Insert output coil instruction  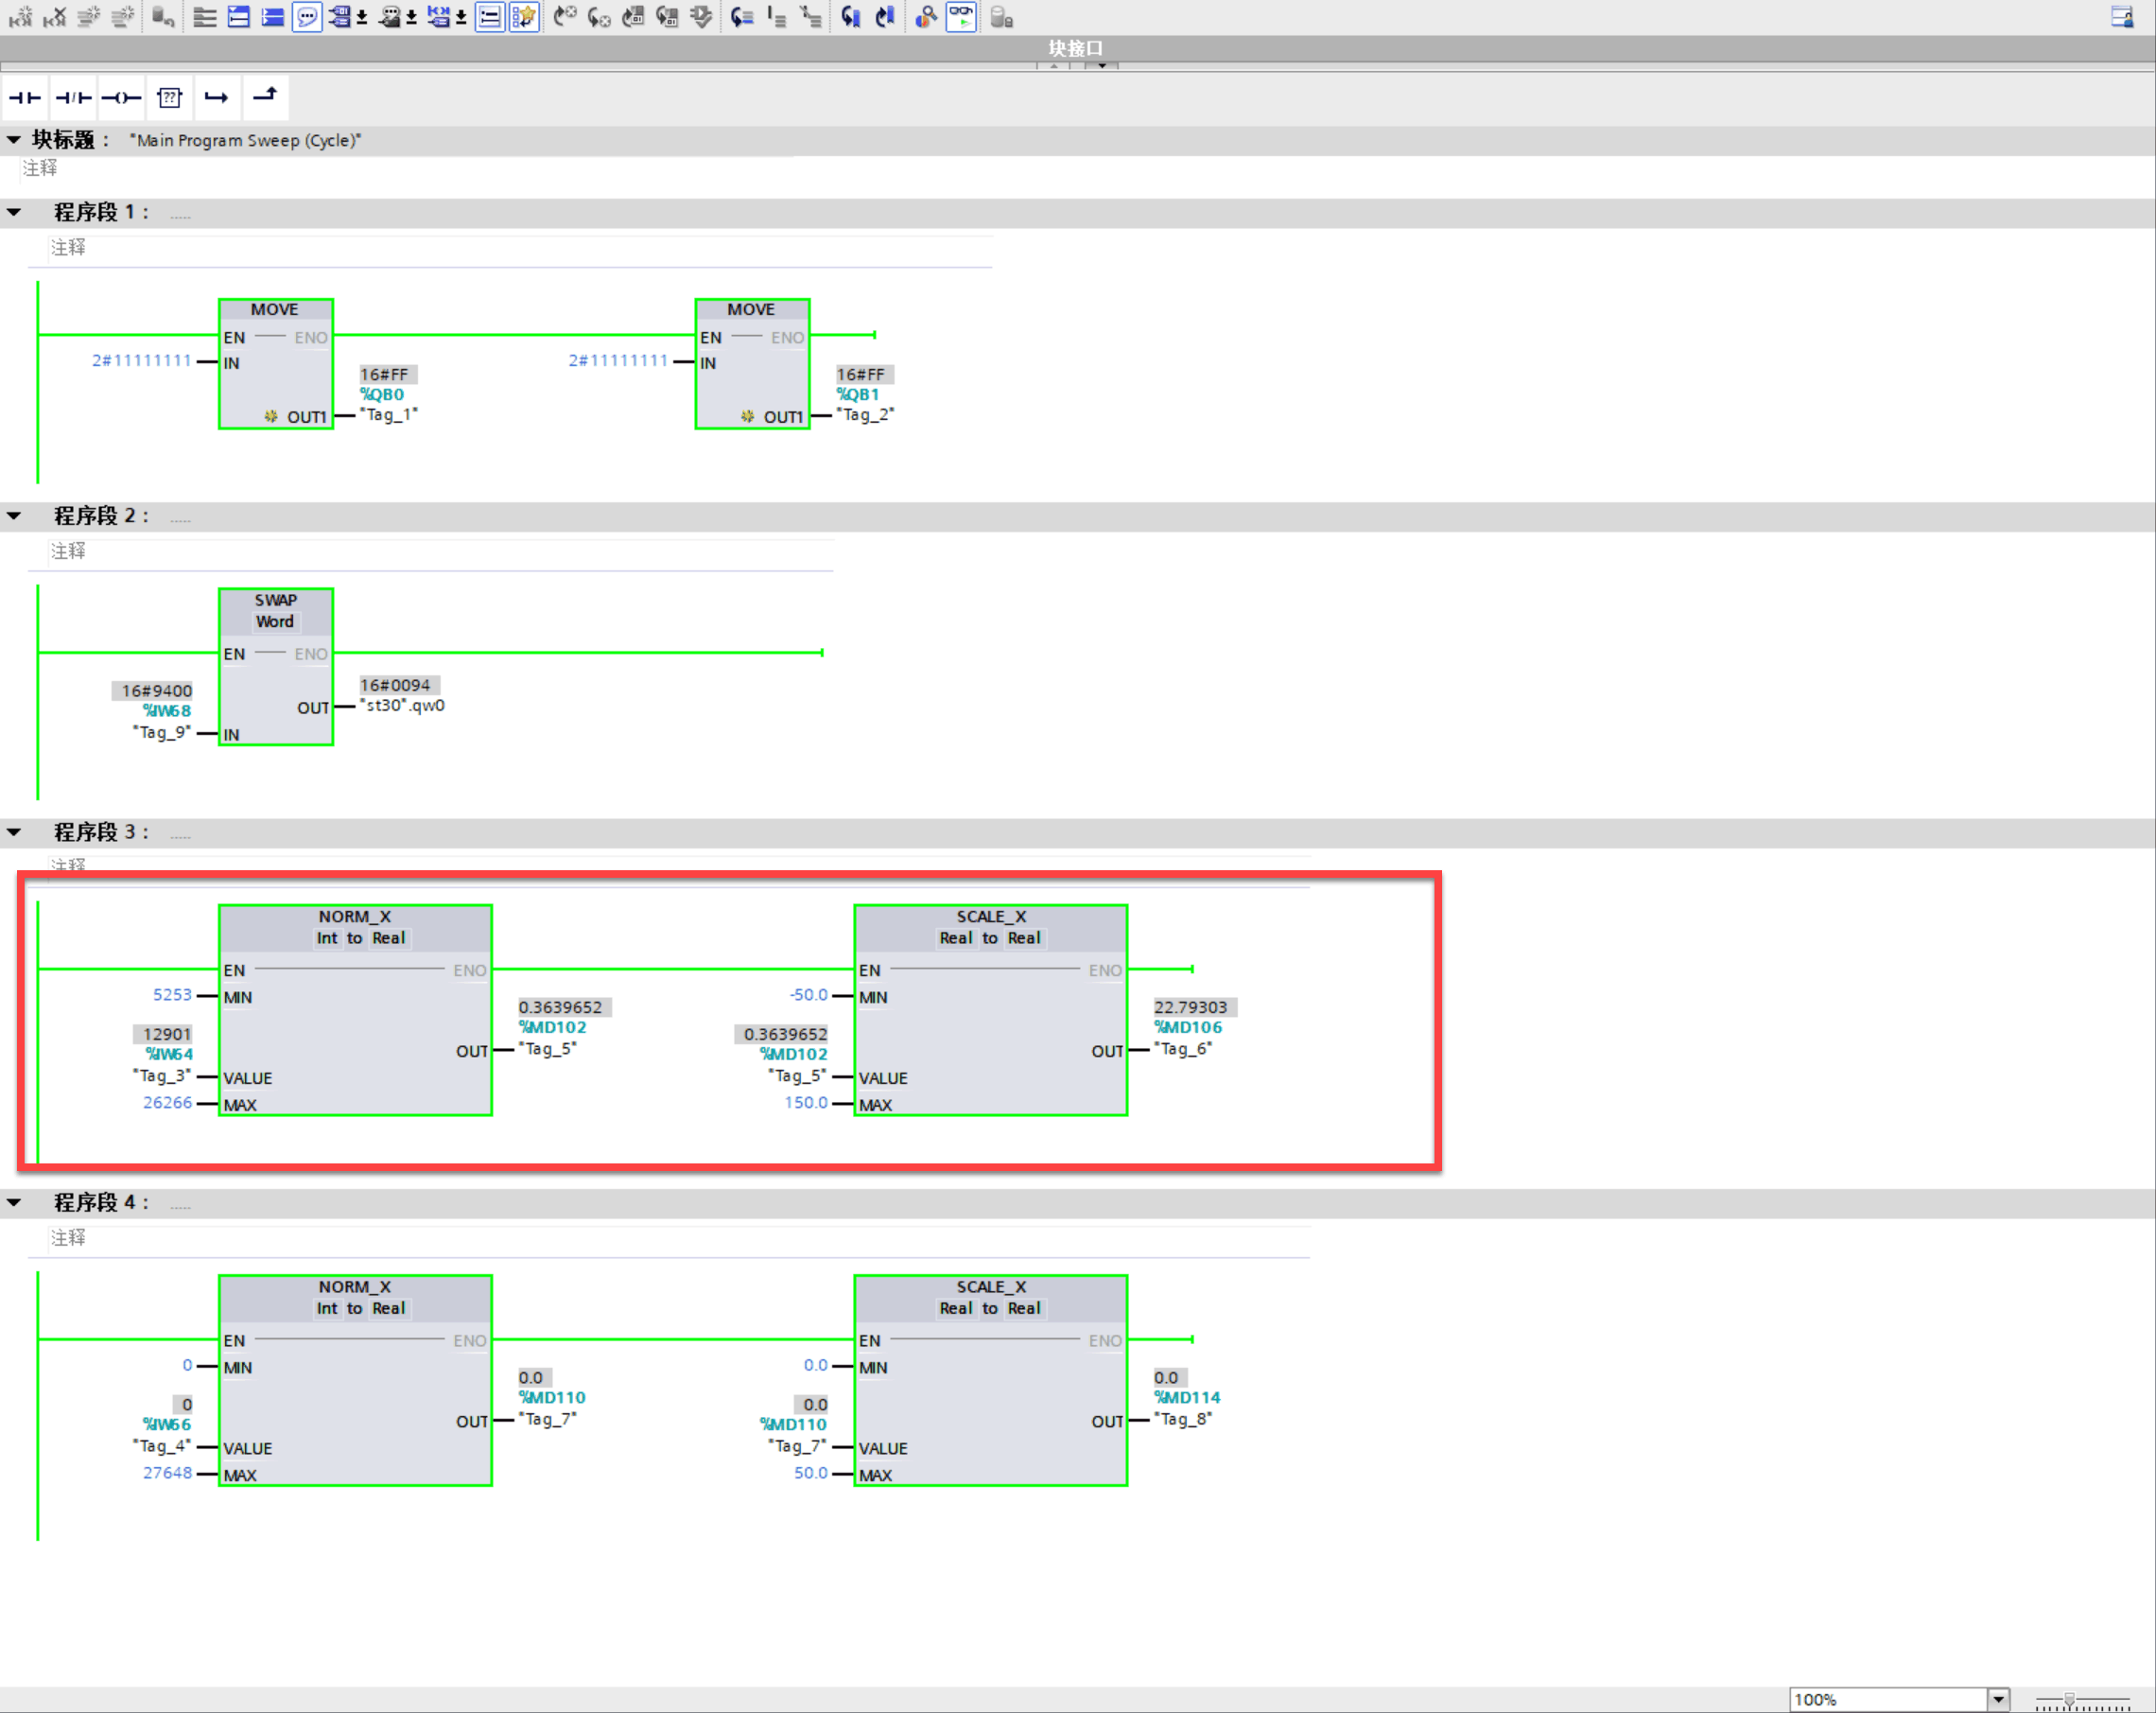[121, 97]
